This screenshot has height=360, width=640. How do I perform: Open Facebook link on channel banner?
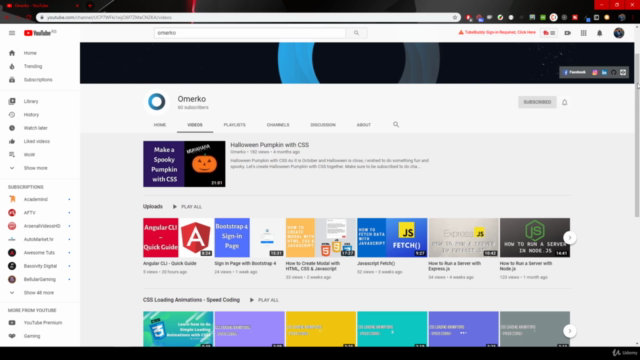click(575, 72)
